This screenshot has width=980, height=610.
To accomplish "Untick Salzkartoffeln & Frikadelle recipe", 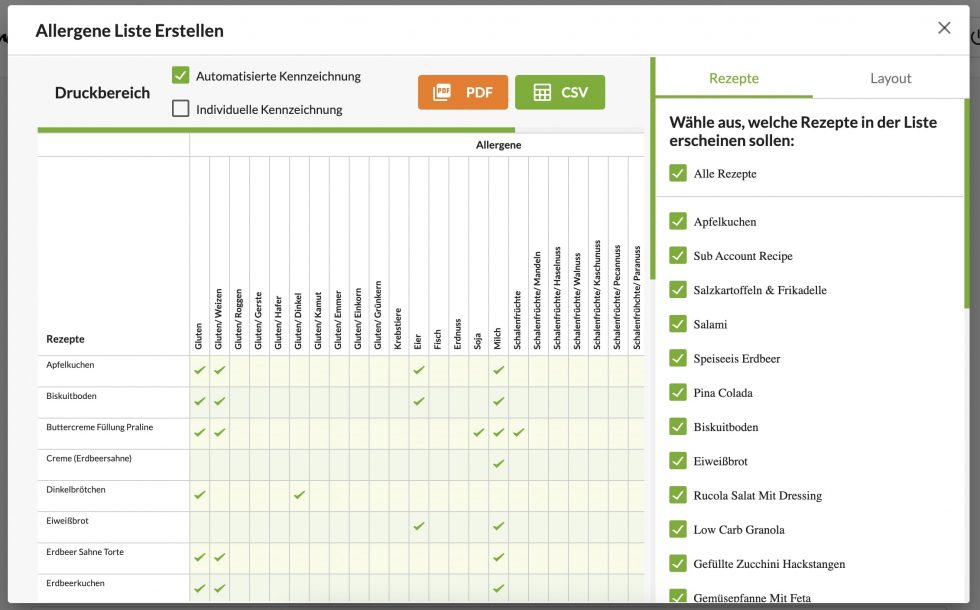I will [678, 290].
